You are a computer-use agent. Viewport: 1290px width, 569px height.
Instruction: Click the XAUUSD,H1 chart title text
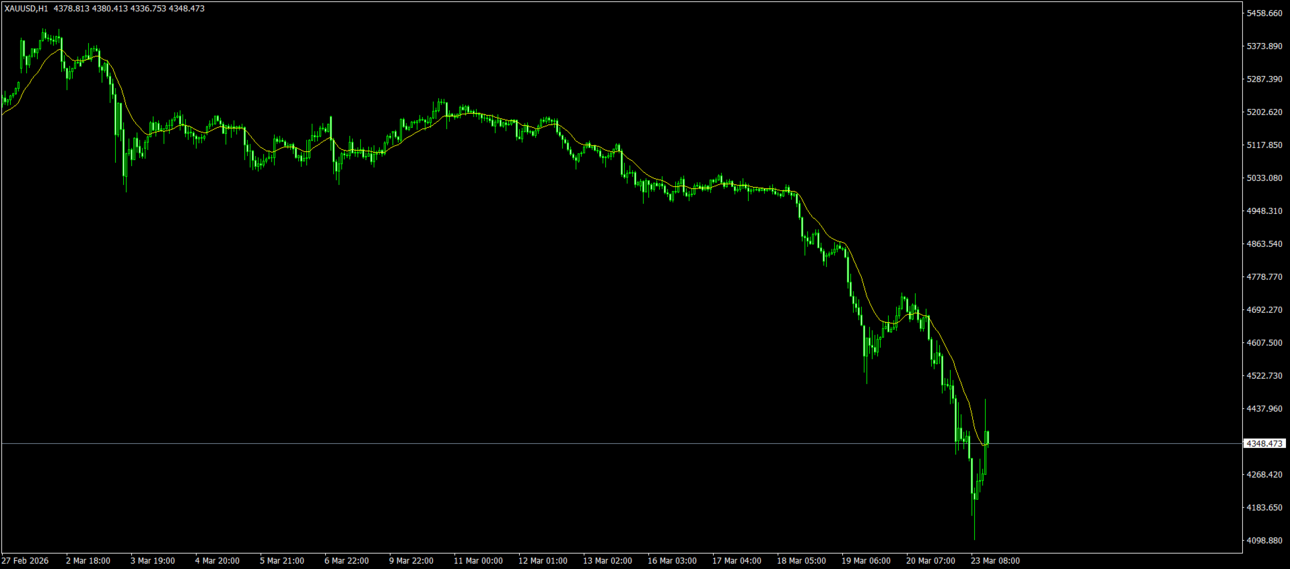point(26,8)
